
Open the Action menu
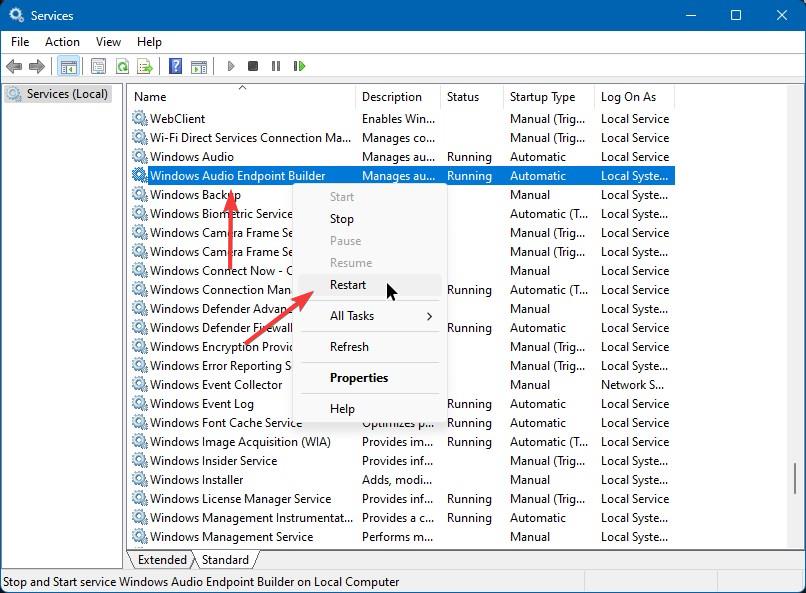click(61, 42)
